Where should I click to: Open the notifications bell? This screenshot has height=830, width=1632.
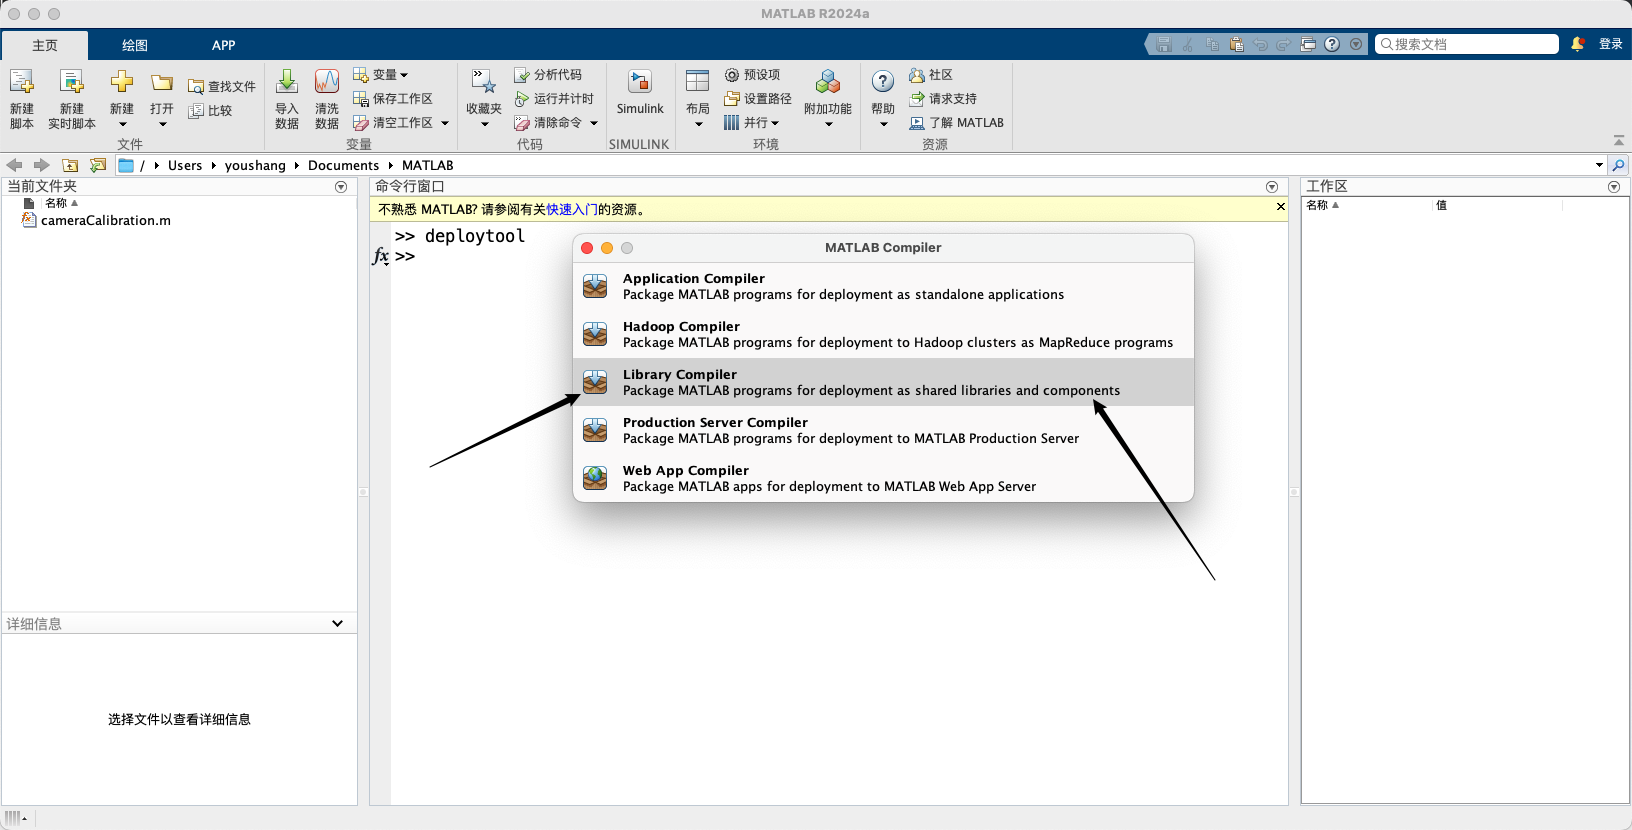pyautogui.click(x=1578, y=44)
